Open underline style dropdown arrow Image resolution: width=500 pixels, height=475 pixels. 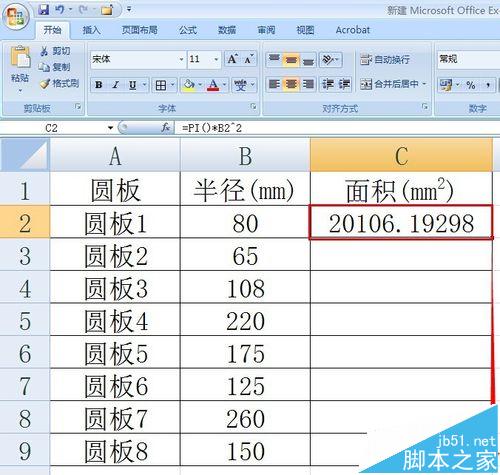point(144,85)
